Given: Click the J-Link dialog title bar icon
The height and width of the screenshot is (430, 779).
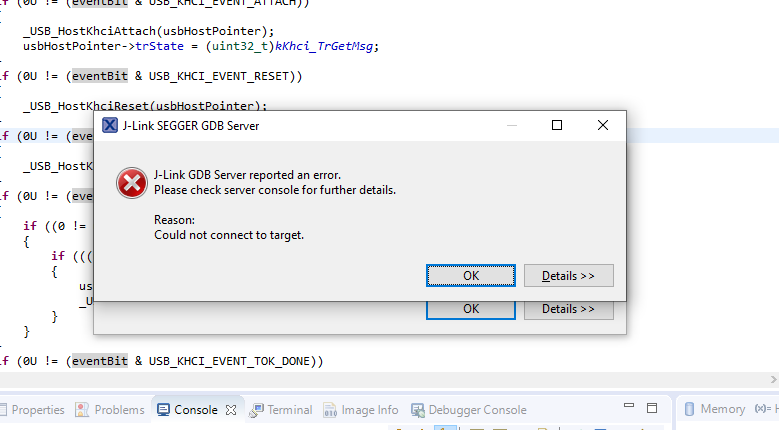Looking at the screenshot, I should coord(110,125).
